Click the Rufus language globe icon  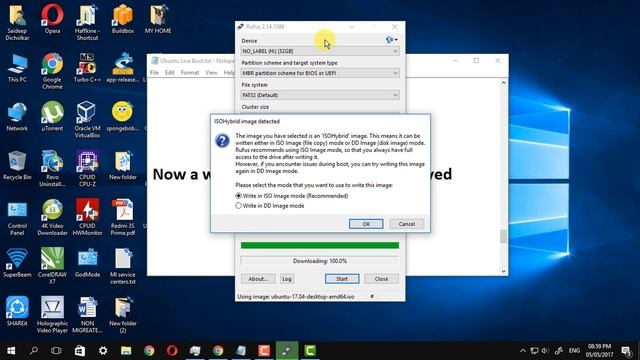(391, 40)
